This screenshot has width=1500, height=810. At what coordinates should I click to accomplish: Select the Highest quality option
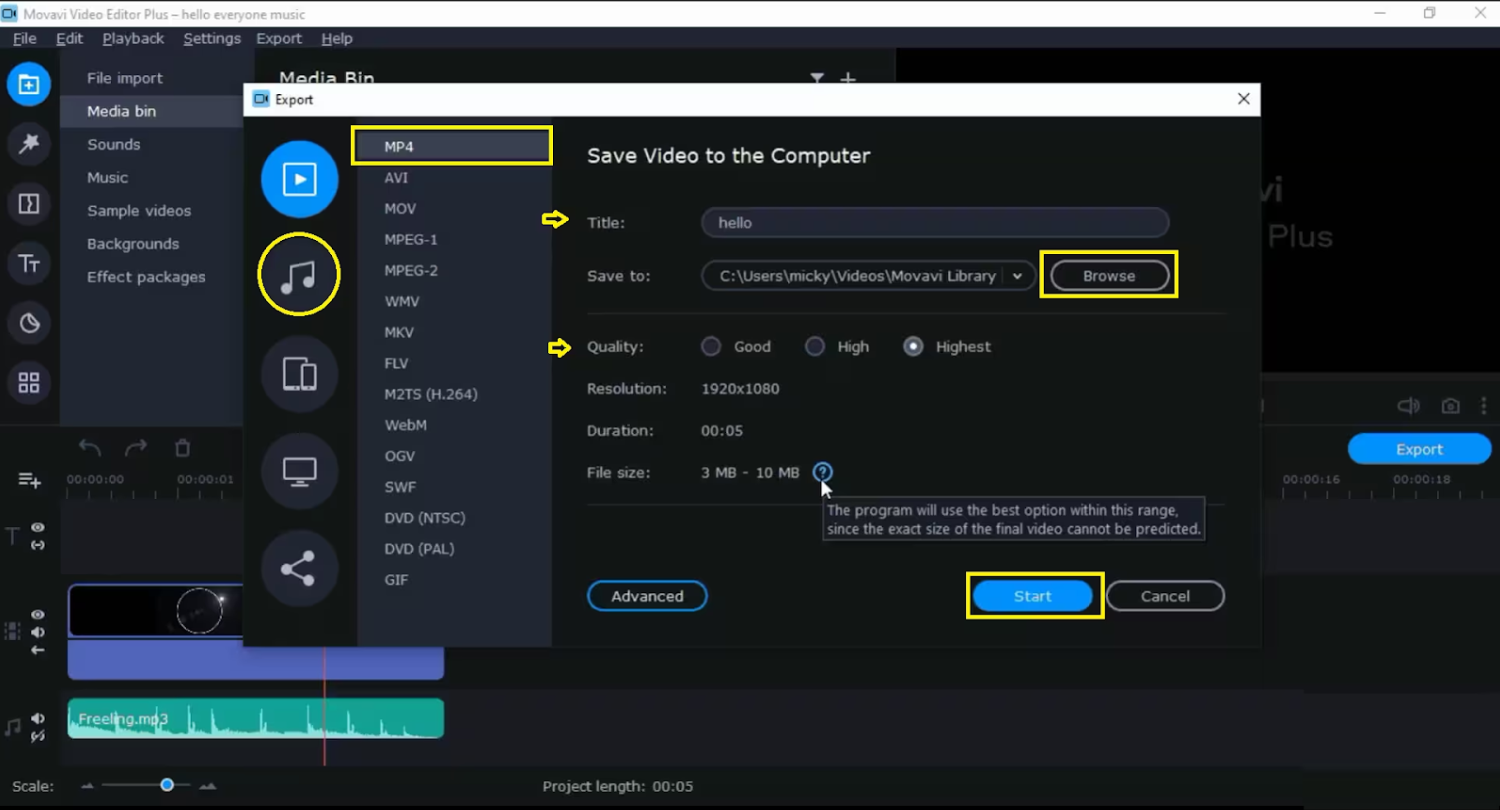point(913,346)
